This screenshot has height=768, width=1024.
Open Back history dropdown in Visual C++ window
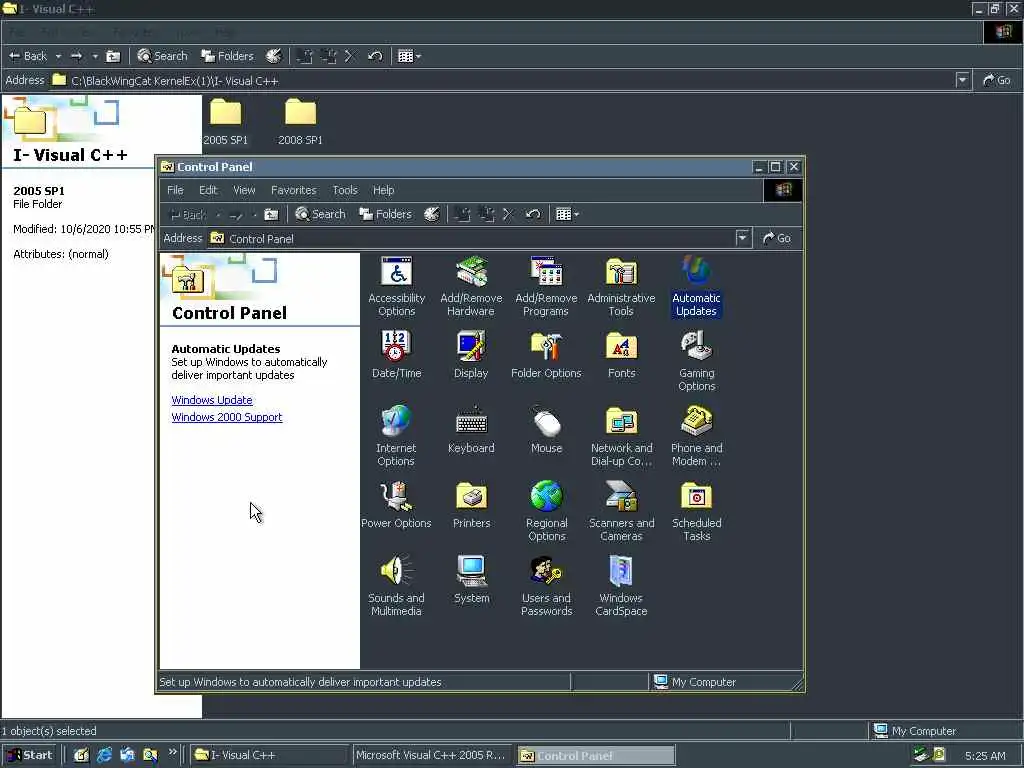pos(58,56)
